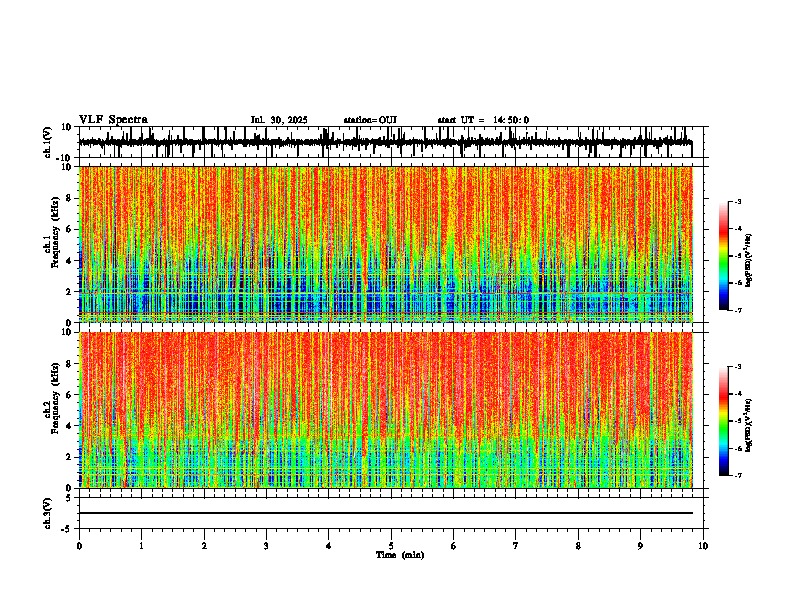Viewport: 792px width, 612px height.
Task: Click time axis tick label "9"
Action: 640,546
